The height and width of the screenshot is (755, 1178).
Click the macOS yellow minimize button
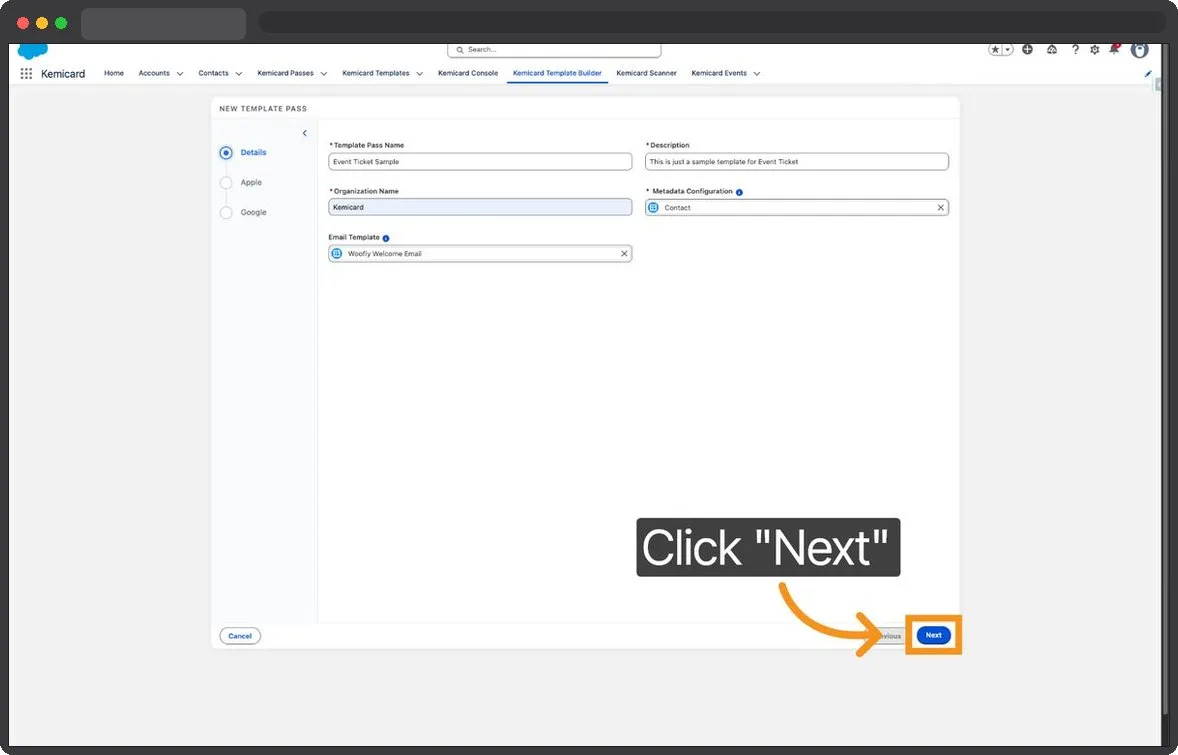click(x=42, y=23)
